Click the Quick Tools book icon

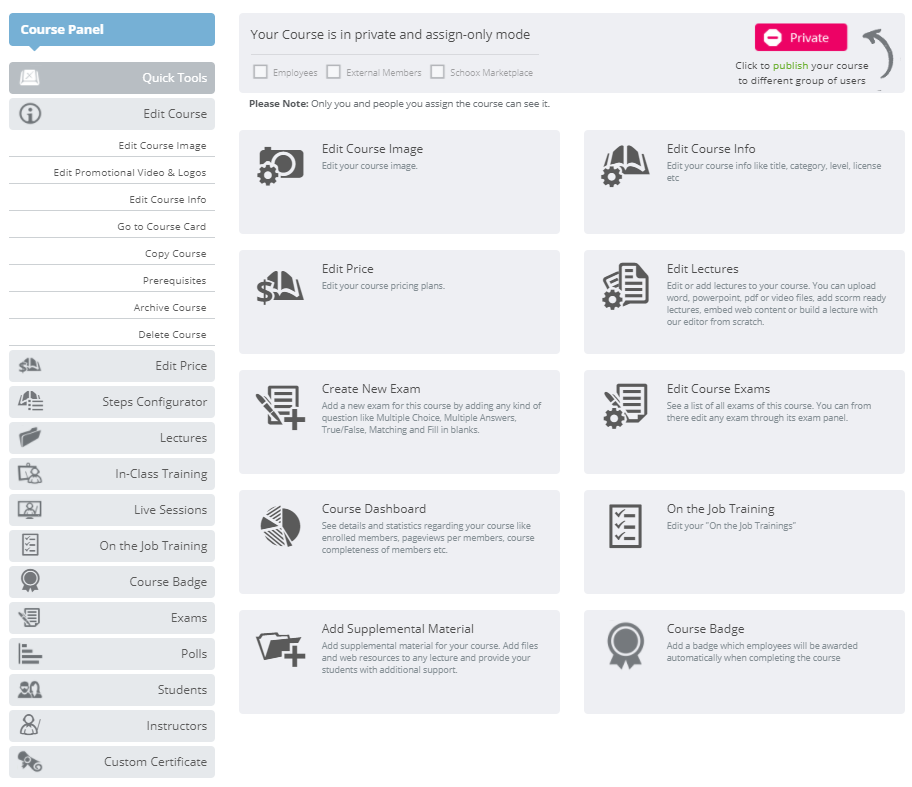click(30, 77)
